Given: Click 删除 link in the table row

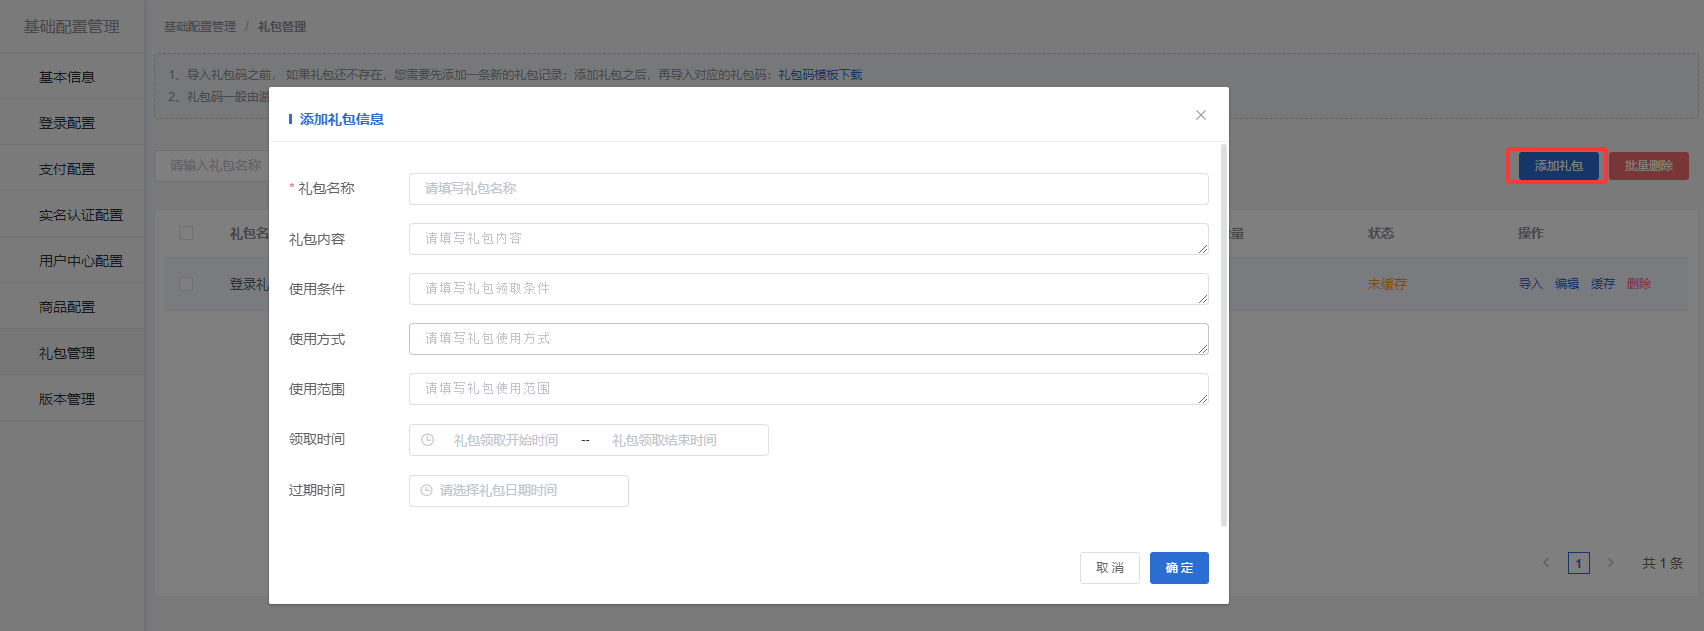Looking at the screenshot, I should (x=1638, y=284).
